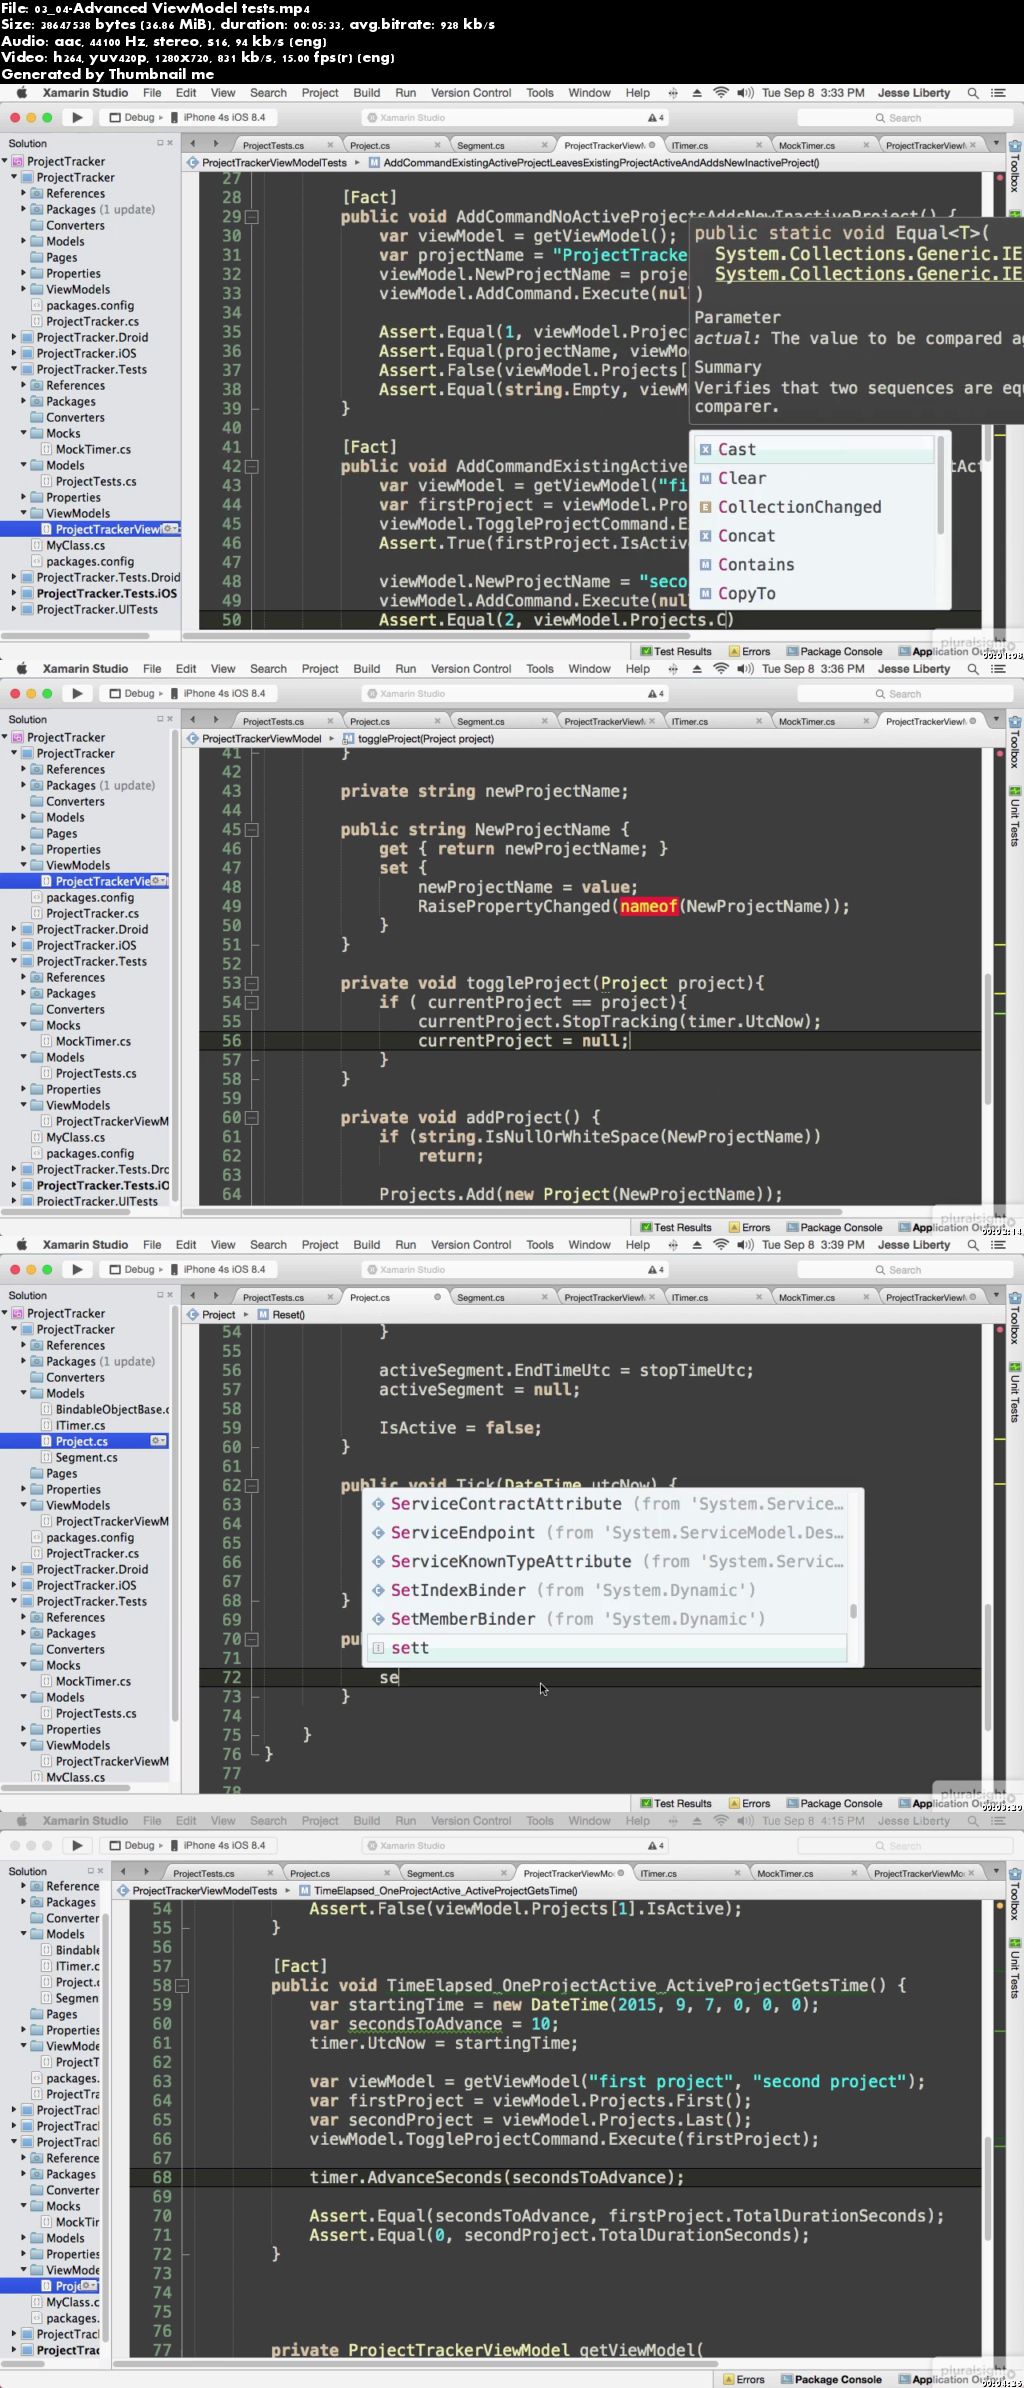
Task: Open the Unit Tests side pad in the 3:36 PM frame
Action: pos(1014,815)
